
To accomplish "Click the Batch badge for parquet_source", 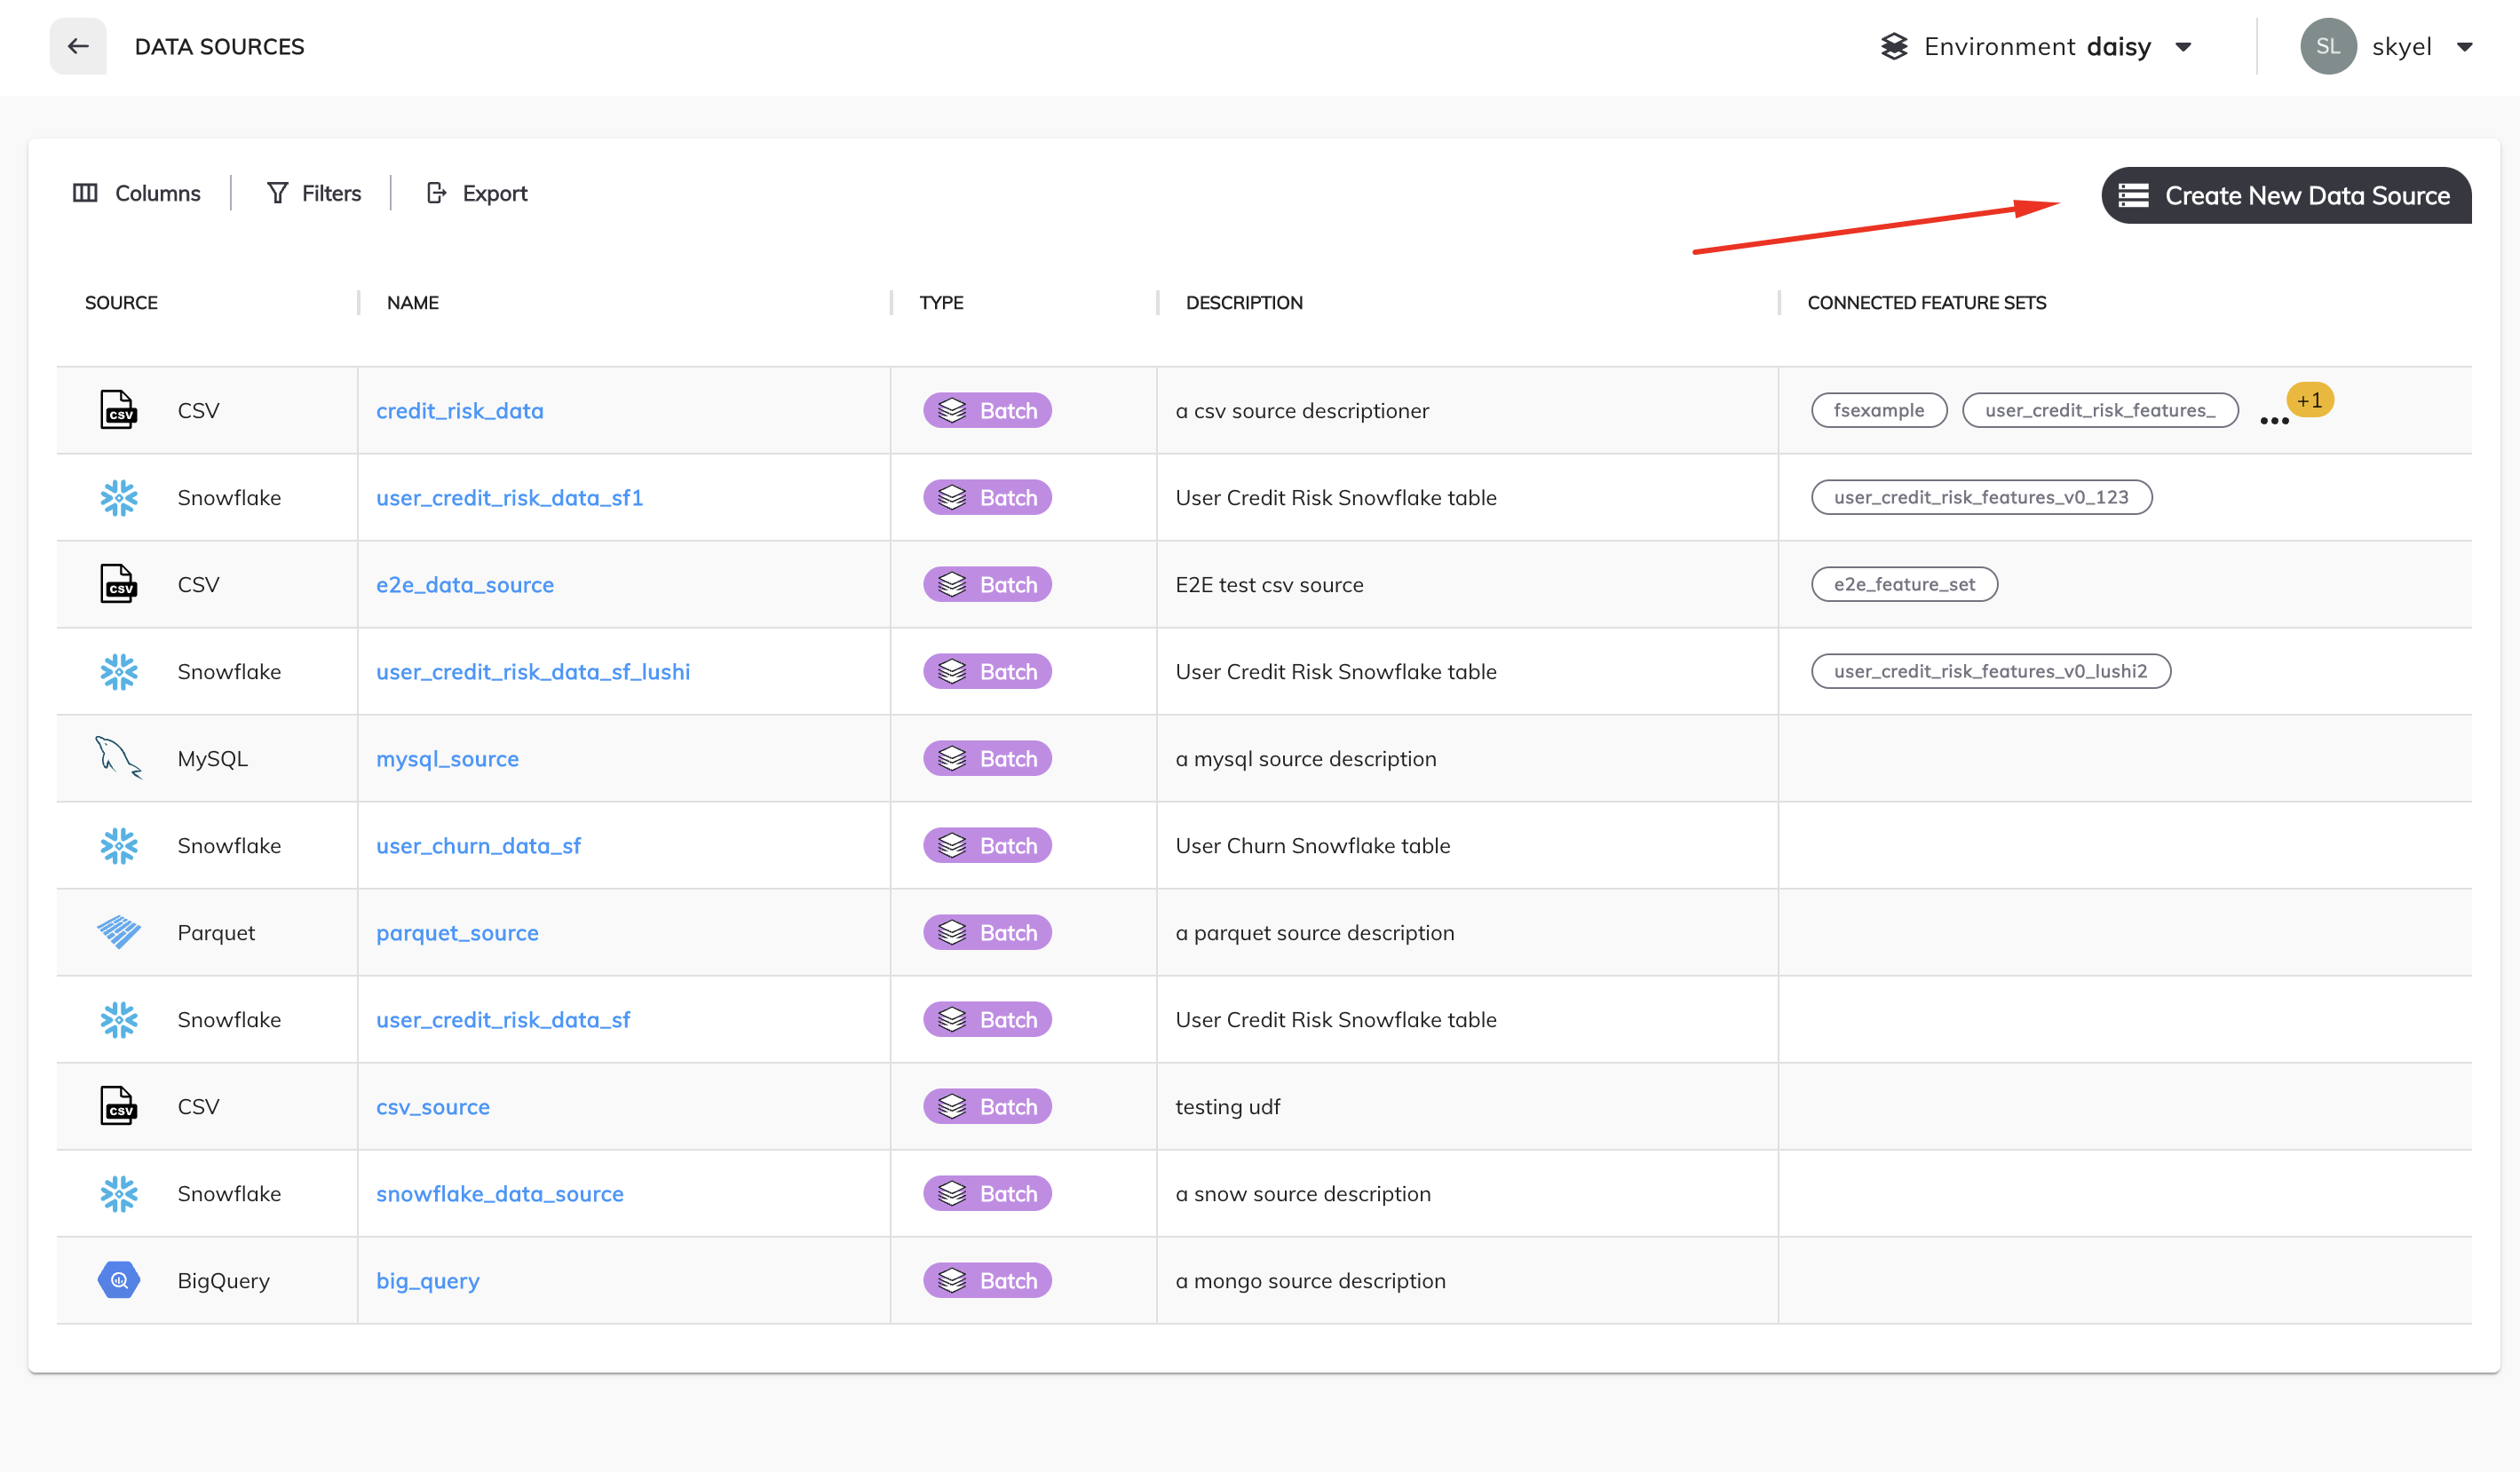I will 987,933.
